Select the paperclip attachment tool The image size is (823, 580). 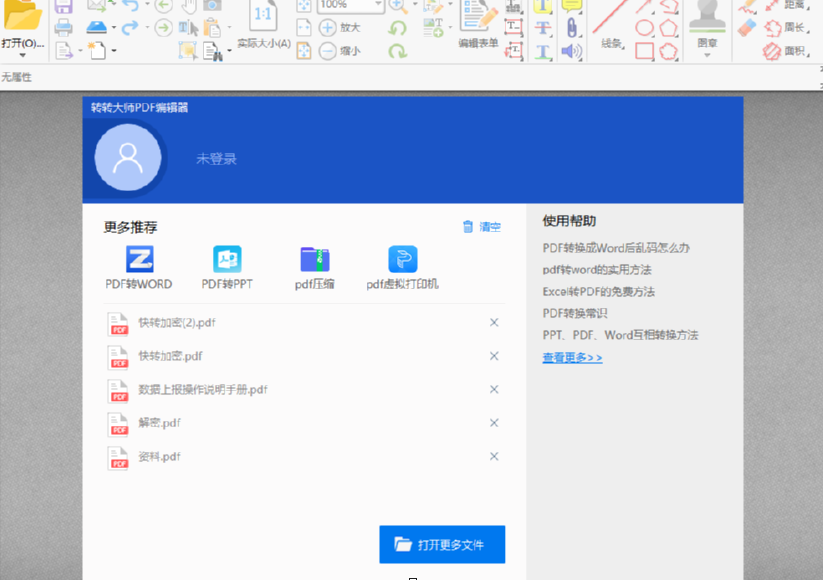pyautogui.click(x=571, y=27)
